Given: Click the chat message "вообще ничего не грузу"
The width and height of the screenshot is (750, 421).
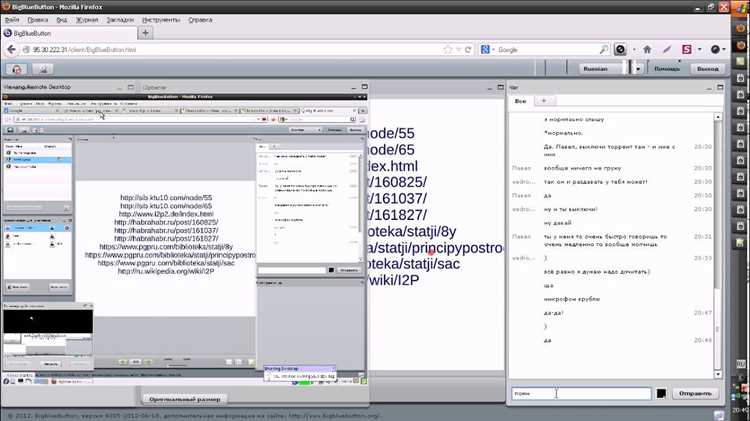Looking at the screenshot, I should click(582, 168).
